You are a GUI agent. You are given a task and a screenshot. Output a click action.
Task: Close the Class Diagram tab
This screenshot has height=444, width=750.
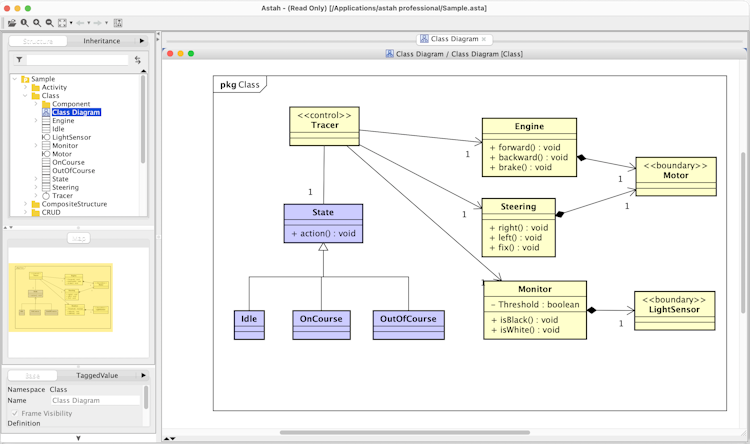484,39
